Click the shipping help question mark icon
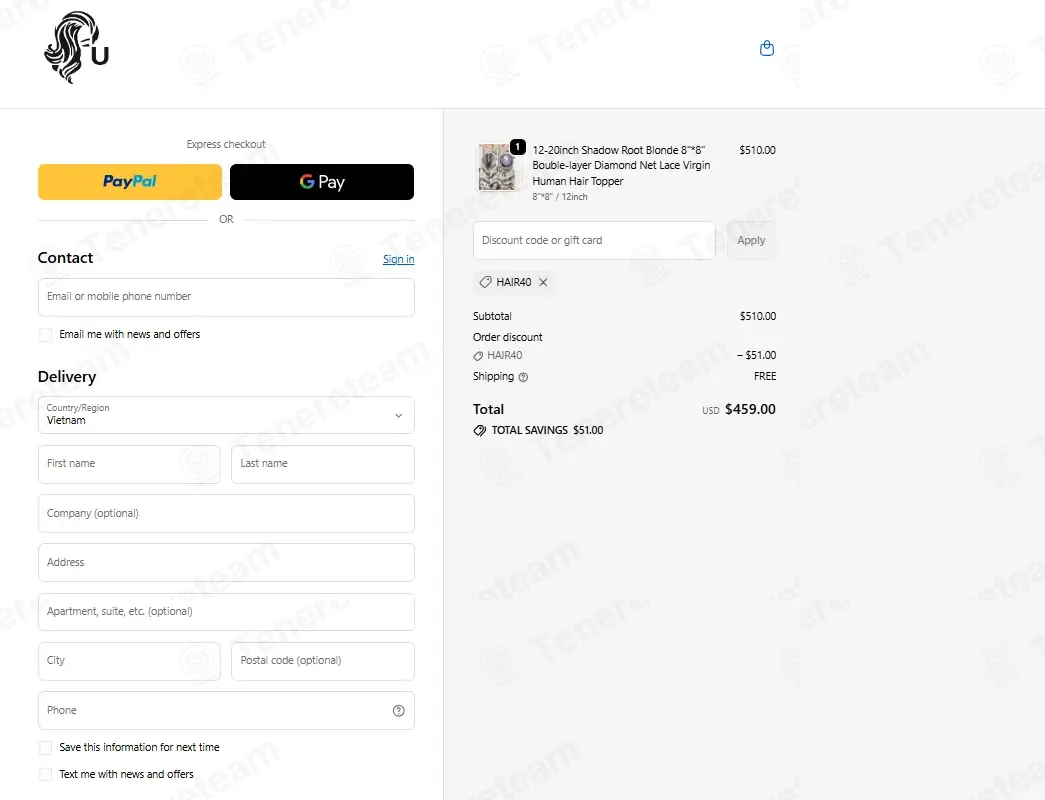This screenshot has width=1045, height=800. [x=523, y=377]
